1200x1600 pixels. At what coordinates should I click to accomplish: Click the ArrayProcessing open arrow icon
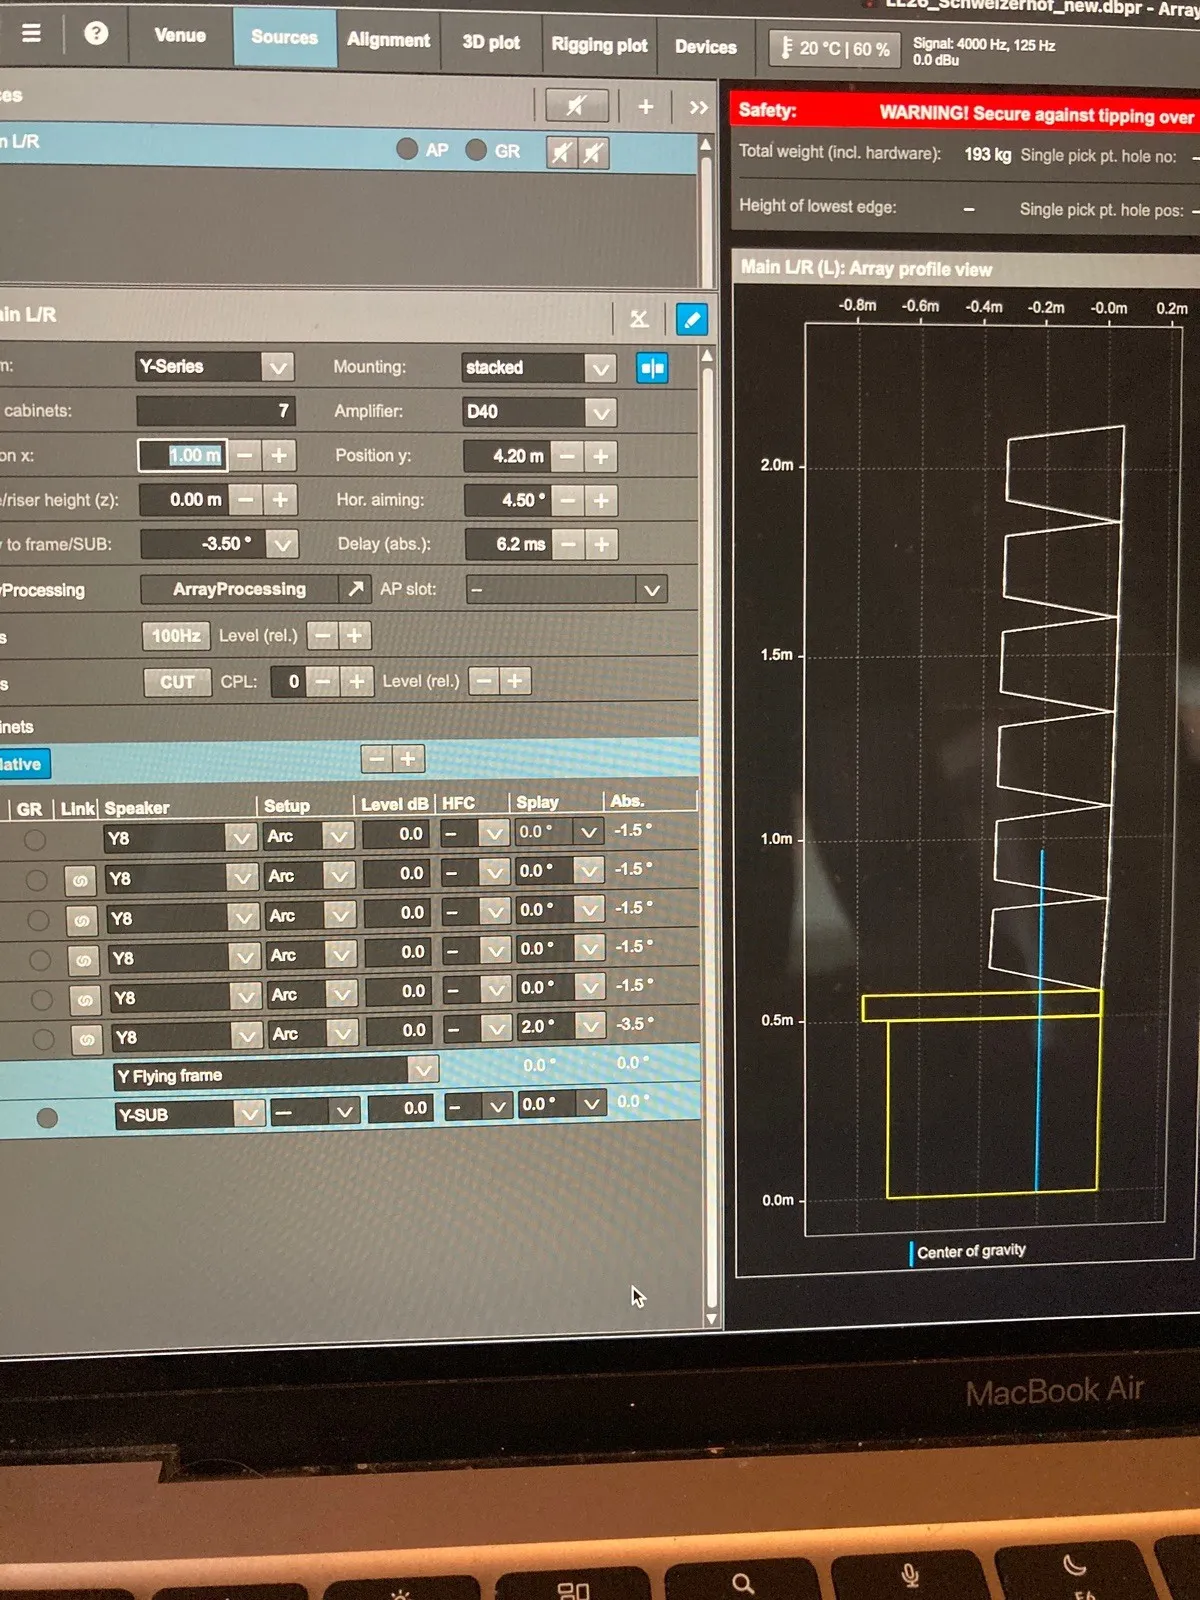(356, 589)
